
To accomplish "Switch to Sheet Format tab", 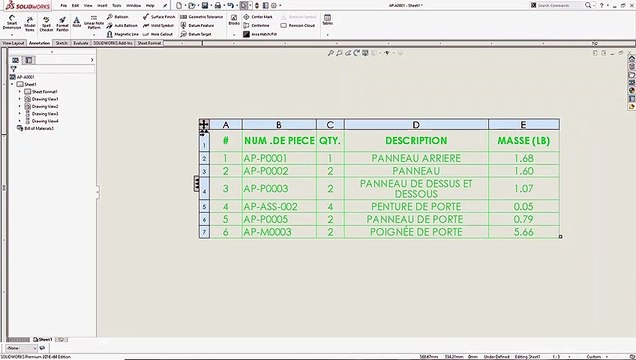I will (x=149, y=43).
